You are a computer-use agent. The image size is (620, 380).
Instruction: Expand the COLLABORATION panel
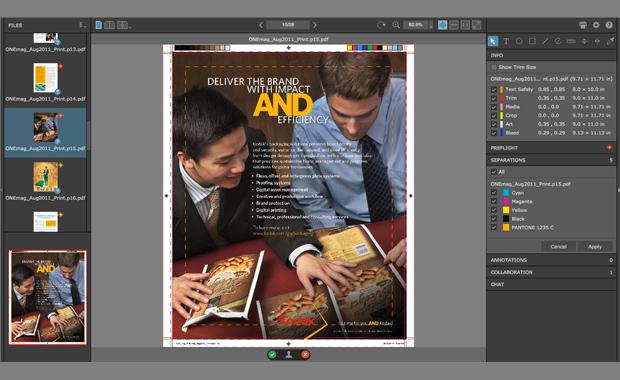(551, 272)
